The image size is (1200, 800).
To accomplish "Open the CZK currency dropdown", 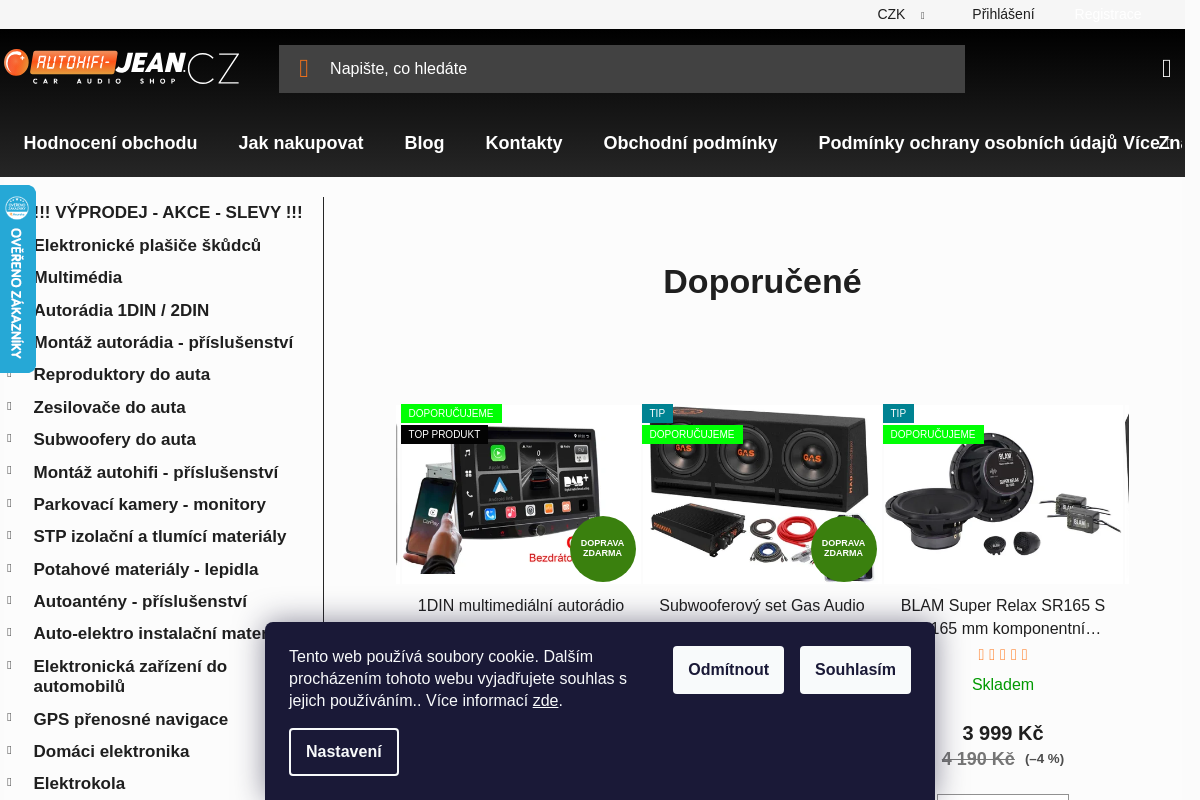I will tap(901, 14).
